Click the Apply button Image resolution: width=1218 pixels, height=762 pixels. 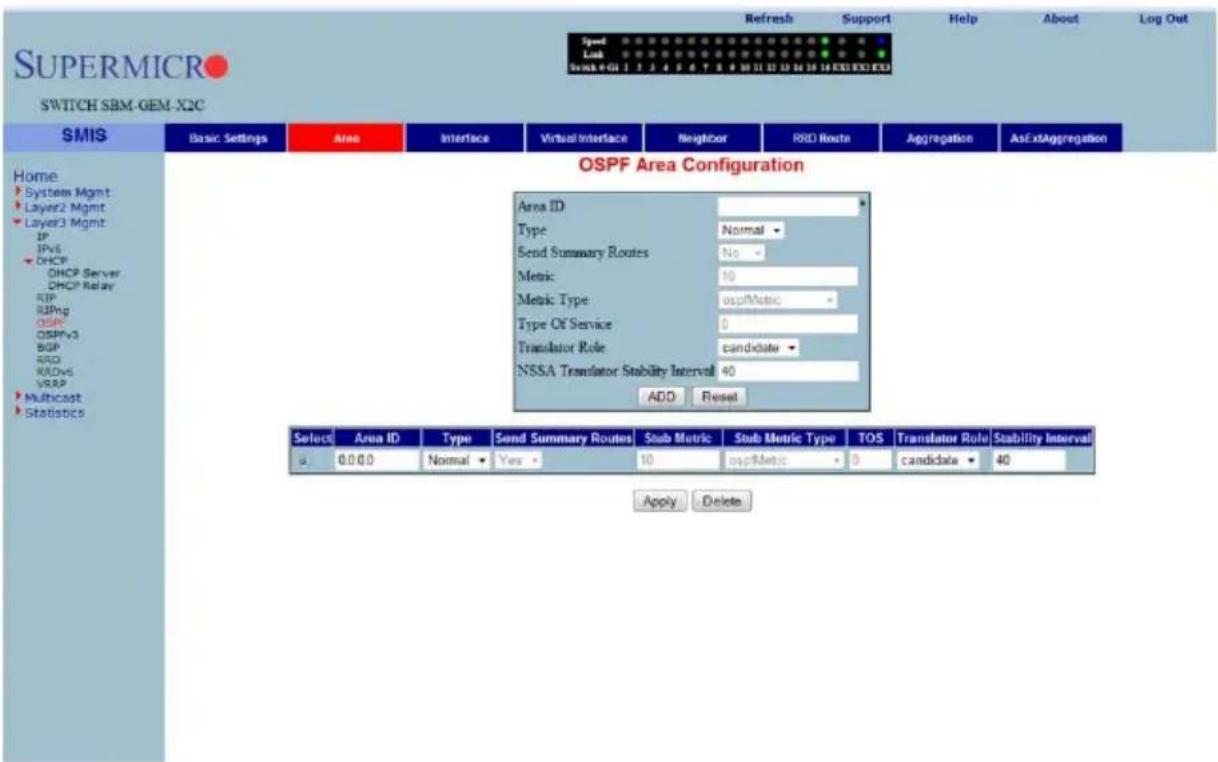(x=660, y=501)
